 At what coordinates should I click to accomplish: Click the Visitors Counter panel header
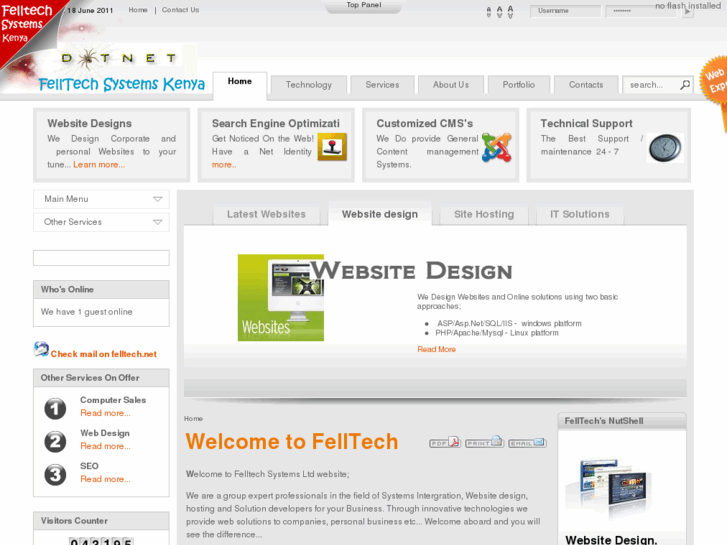point(101,521)
